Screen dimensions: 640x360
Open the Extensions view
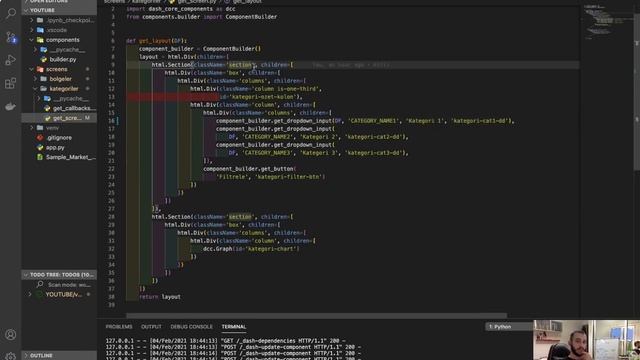pos(11,83)
